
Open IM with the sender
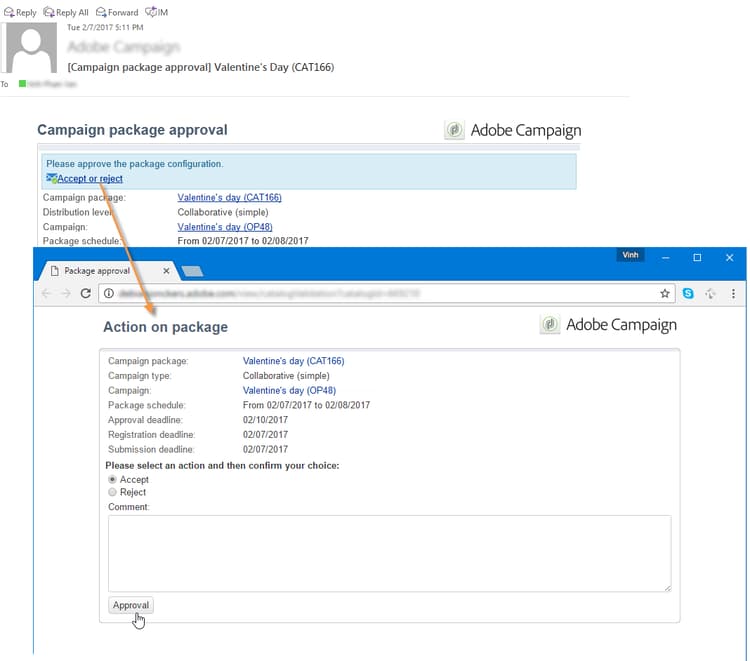(156, 12)
